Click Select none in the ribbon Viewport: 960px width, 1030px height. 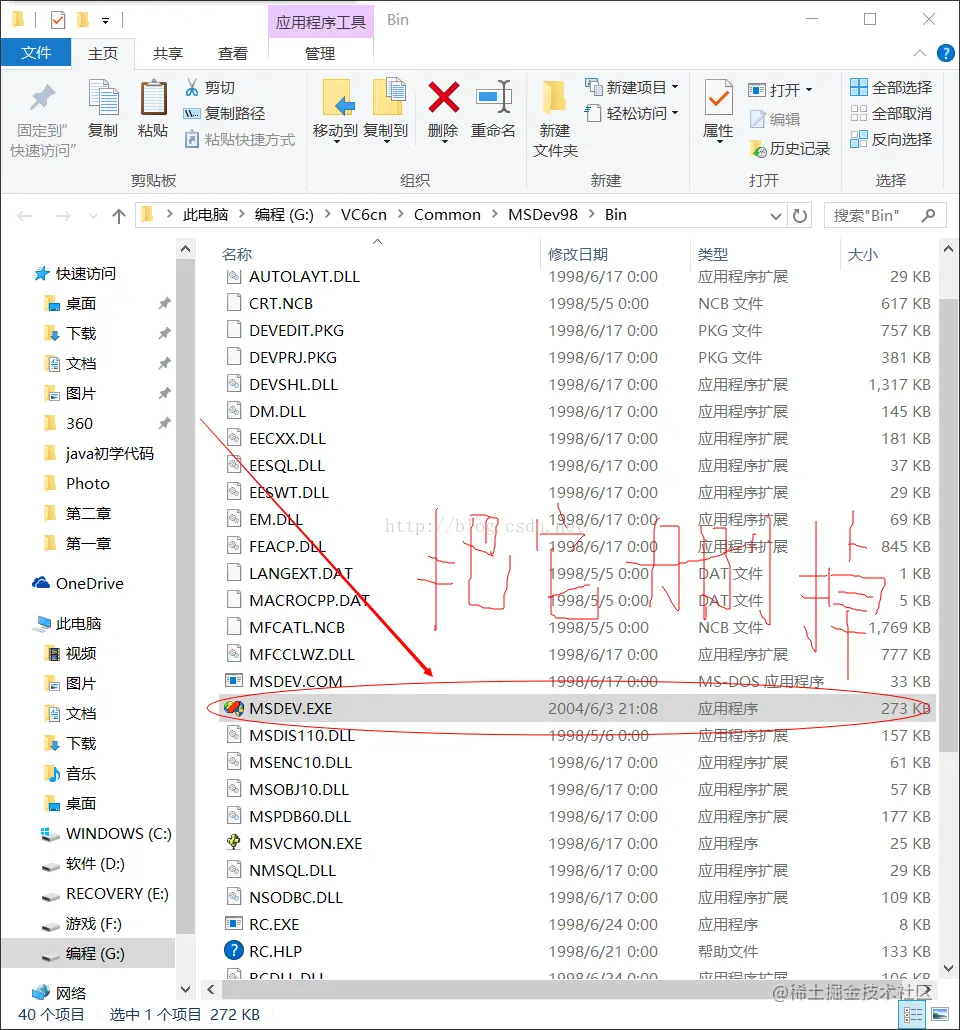[891, 114]
